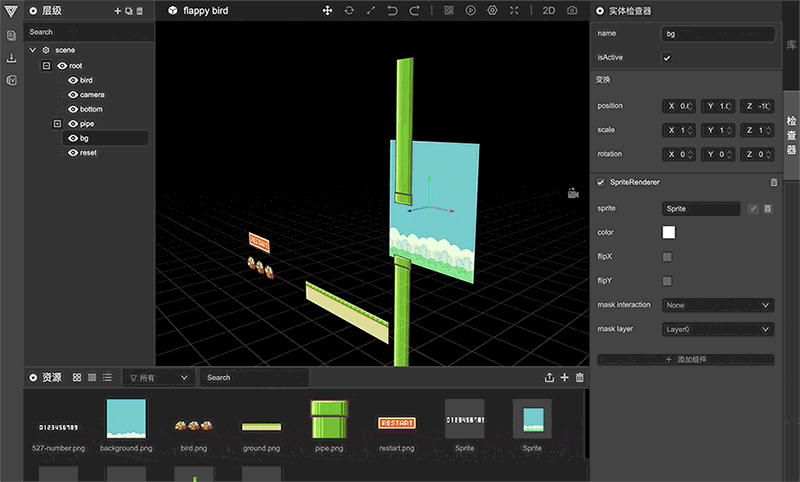The height and width of the screenshot is (482, 800).
Task: Switch assets to large grid view
Action: (77, 377)
